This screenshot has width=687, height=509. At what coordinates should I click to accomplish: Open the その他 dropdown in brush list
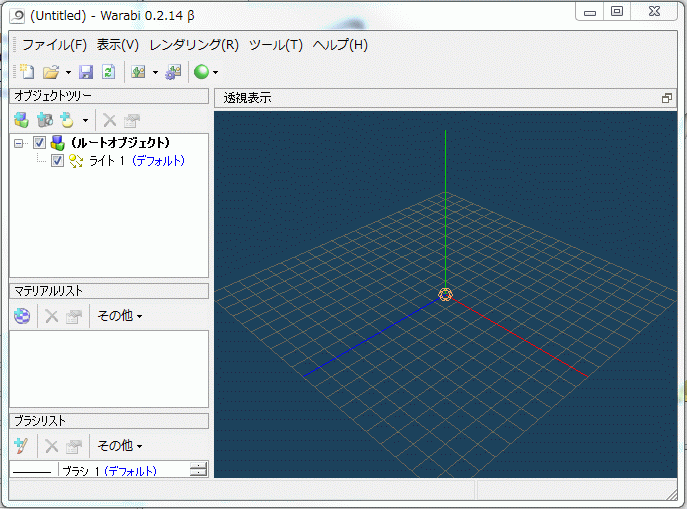120,446
